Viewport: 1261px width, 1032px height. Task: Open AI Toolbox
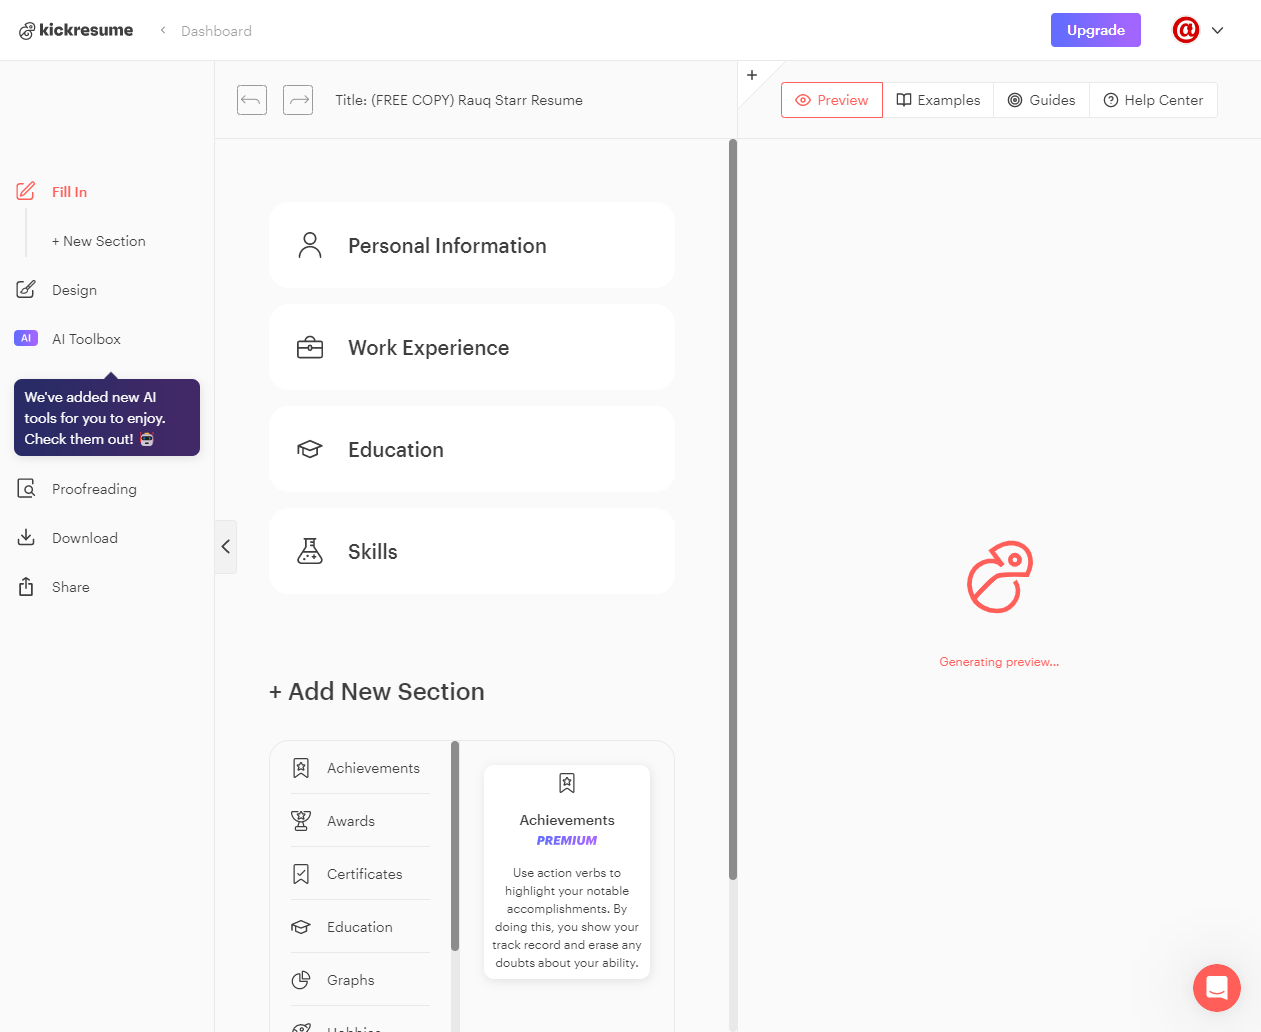(86, 339)
